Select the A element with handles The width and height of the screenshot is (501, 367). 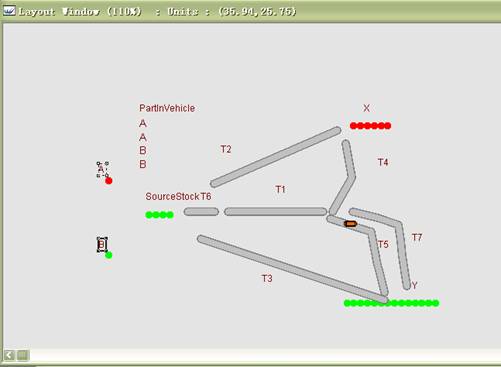(102, 169)
